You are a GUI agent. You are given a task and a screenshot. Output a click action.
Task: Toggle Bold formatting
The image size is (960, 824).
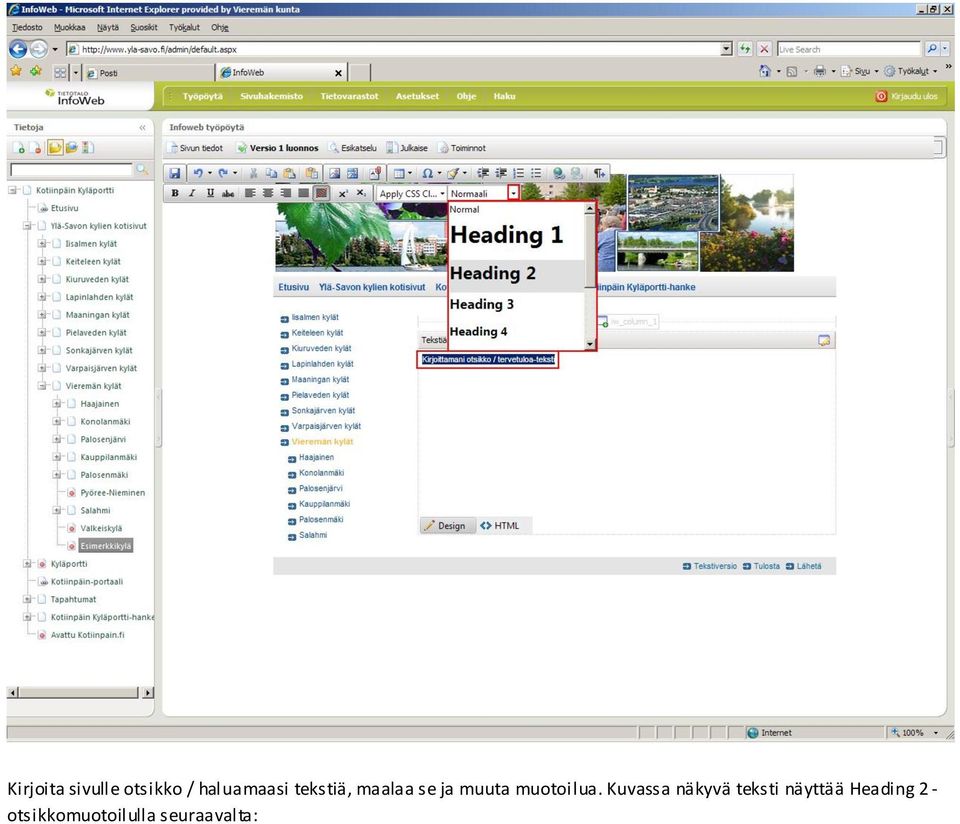(175, 193)
